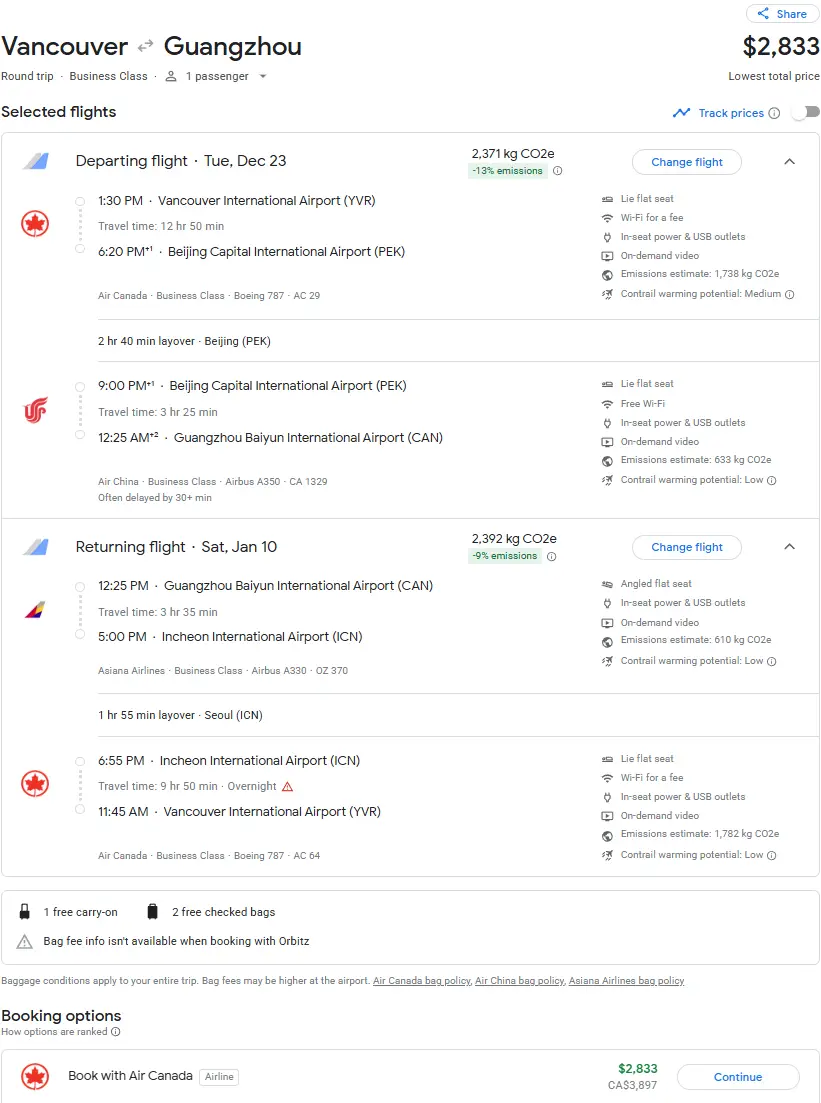
Task: Click the Share button
Action: pos(782,14)
